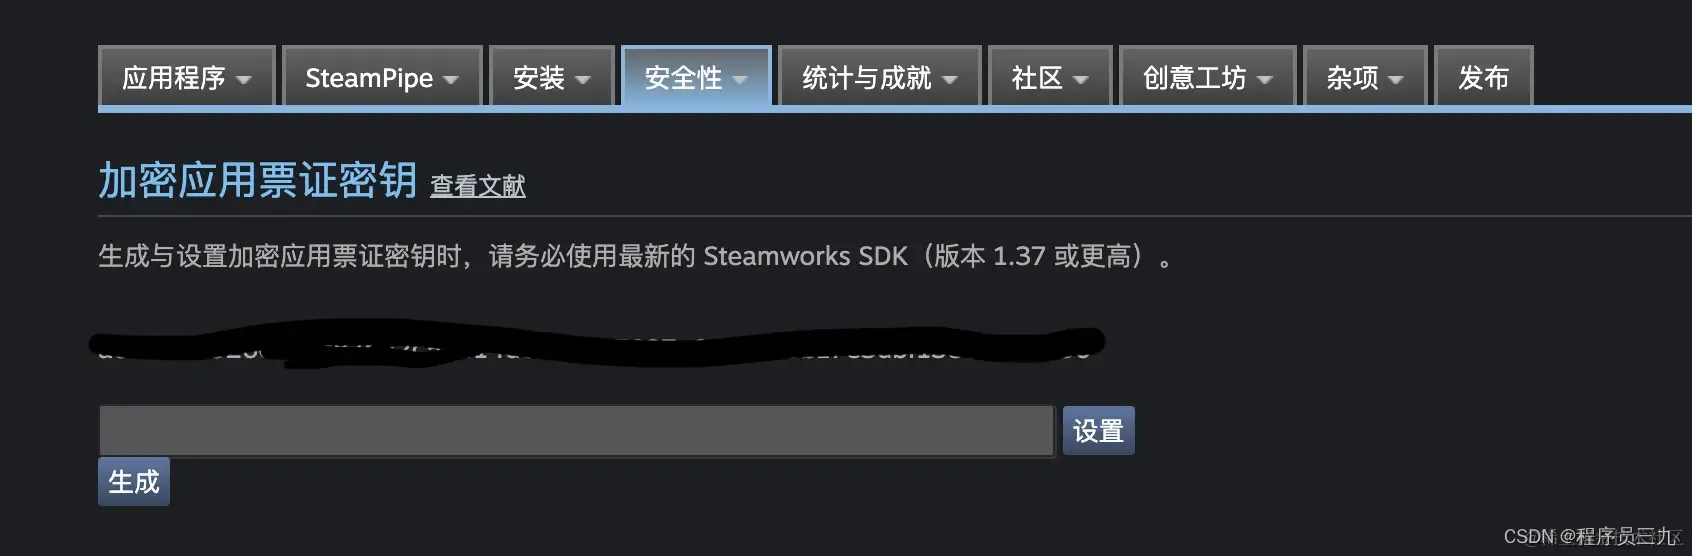Click the arrow beside SteamPipe
1692x556 pixels.
click(451, 79)
